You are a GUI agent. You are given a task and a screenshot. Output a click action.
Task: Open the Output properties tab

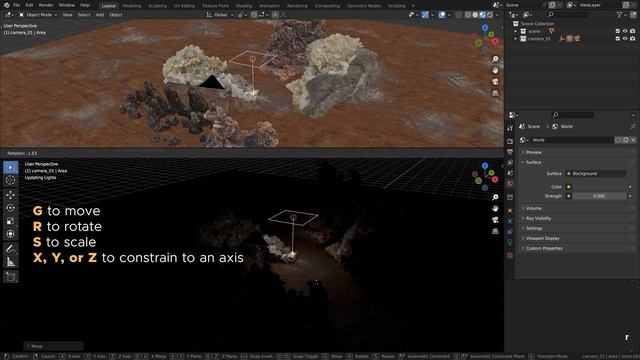point(510,152)
